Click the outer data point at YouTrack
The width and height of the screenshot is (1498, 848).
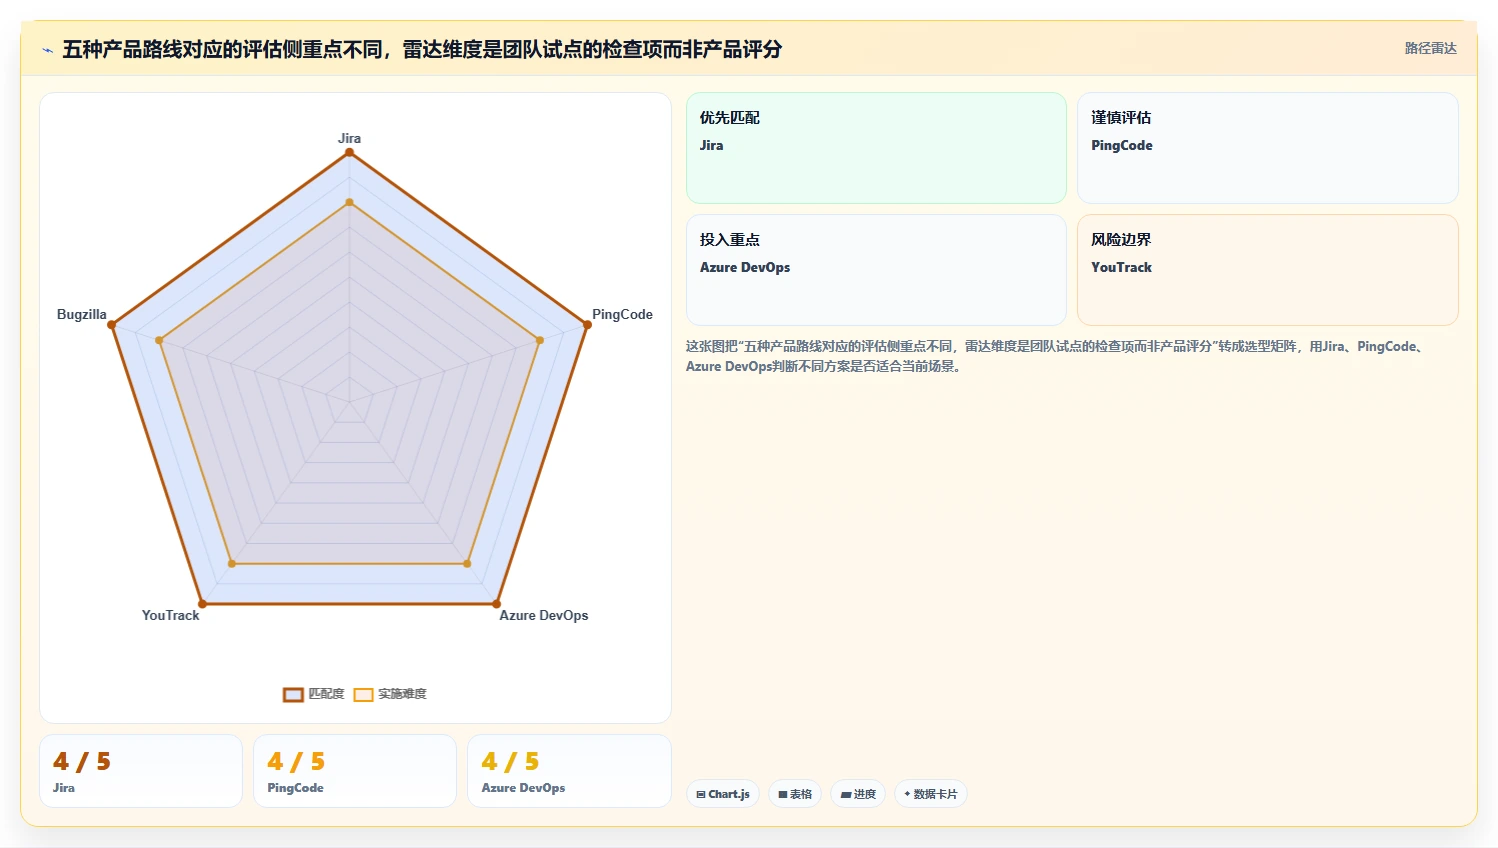pyautogui.click(x=202, y=603)
